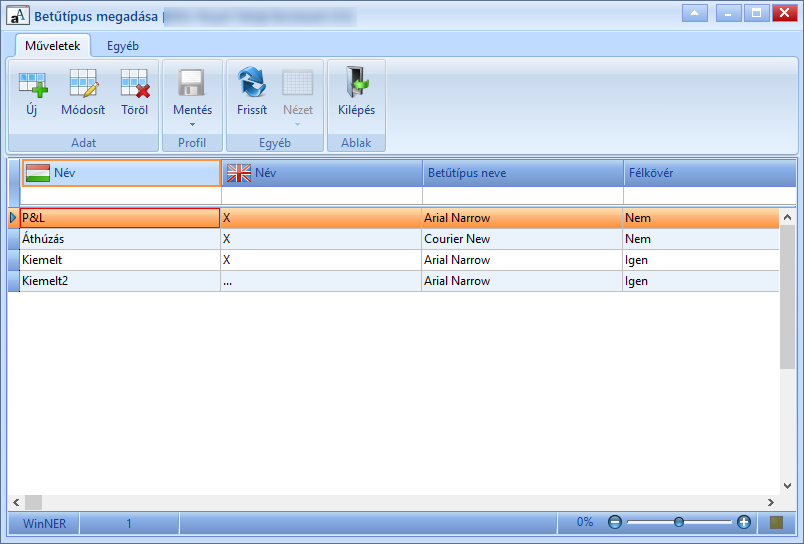Delete record with the Töröl icon
Viewport: 804px width, 544px height.
134,84
